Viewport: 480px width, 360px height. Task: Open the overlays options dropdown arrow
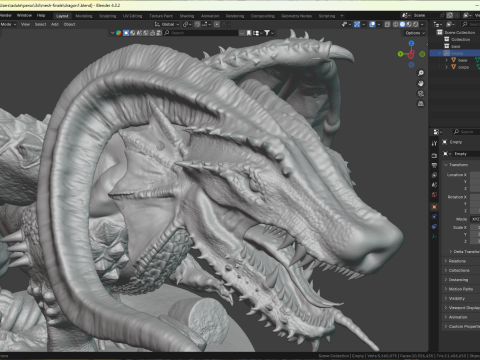click(379, 24)
